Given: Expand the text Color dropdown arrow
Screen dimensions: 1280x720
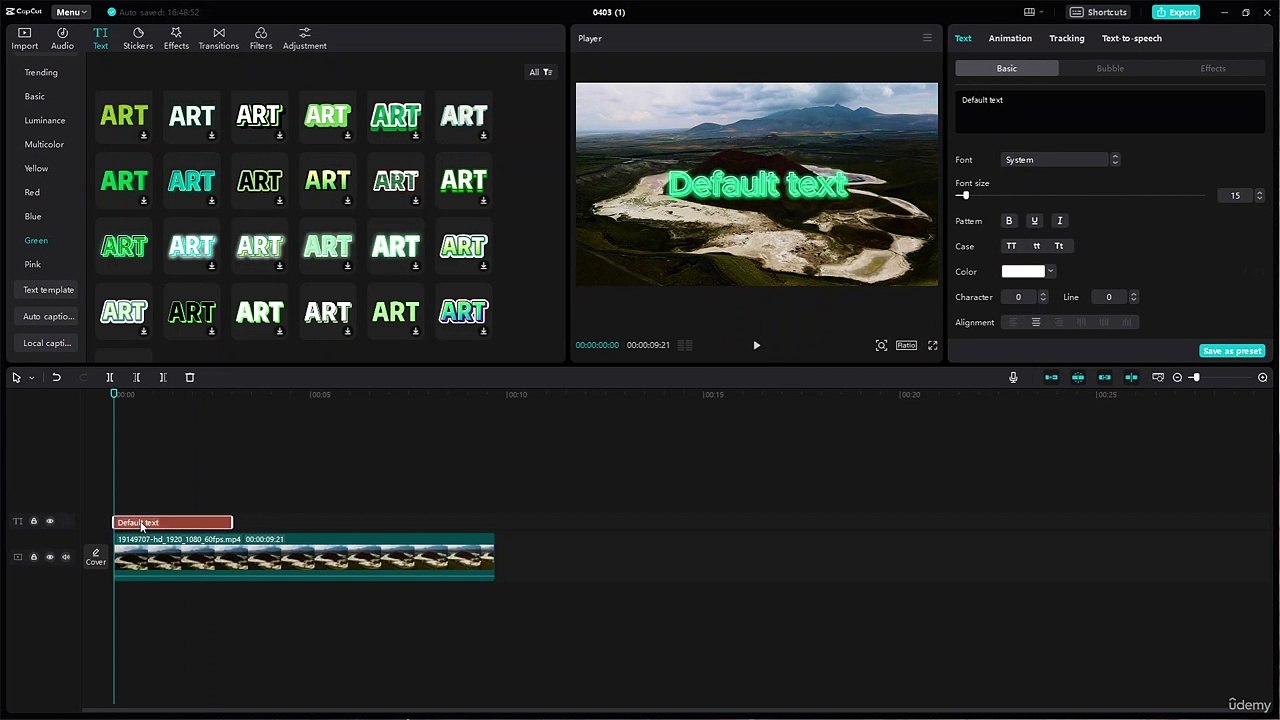Looking at the screenshot, I should (1050, 271).
